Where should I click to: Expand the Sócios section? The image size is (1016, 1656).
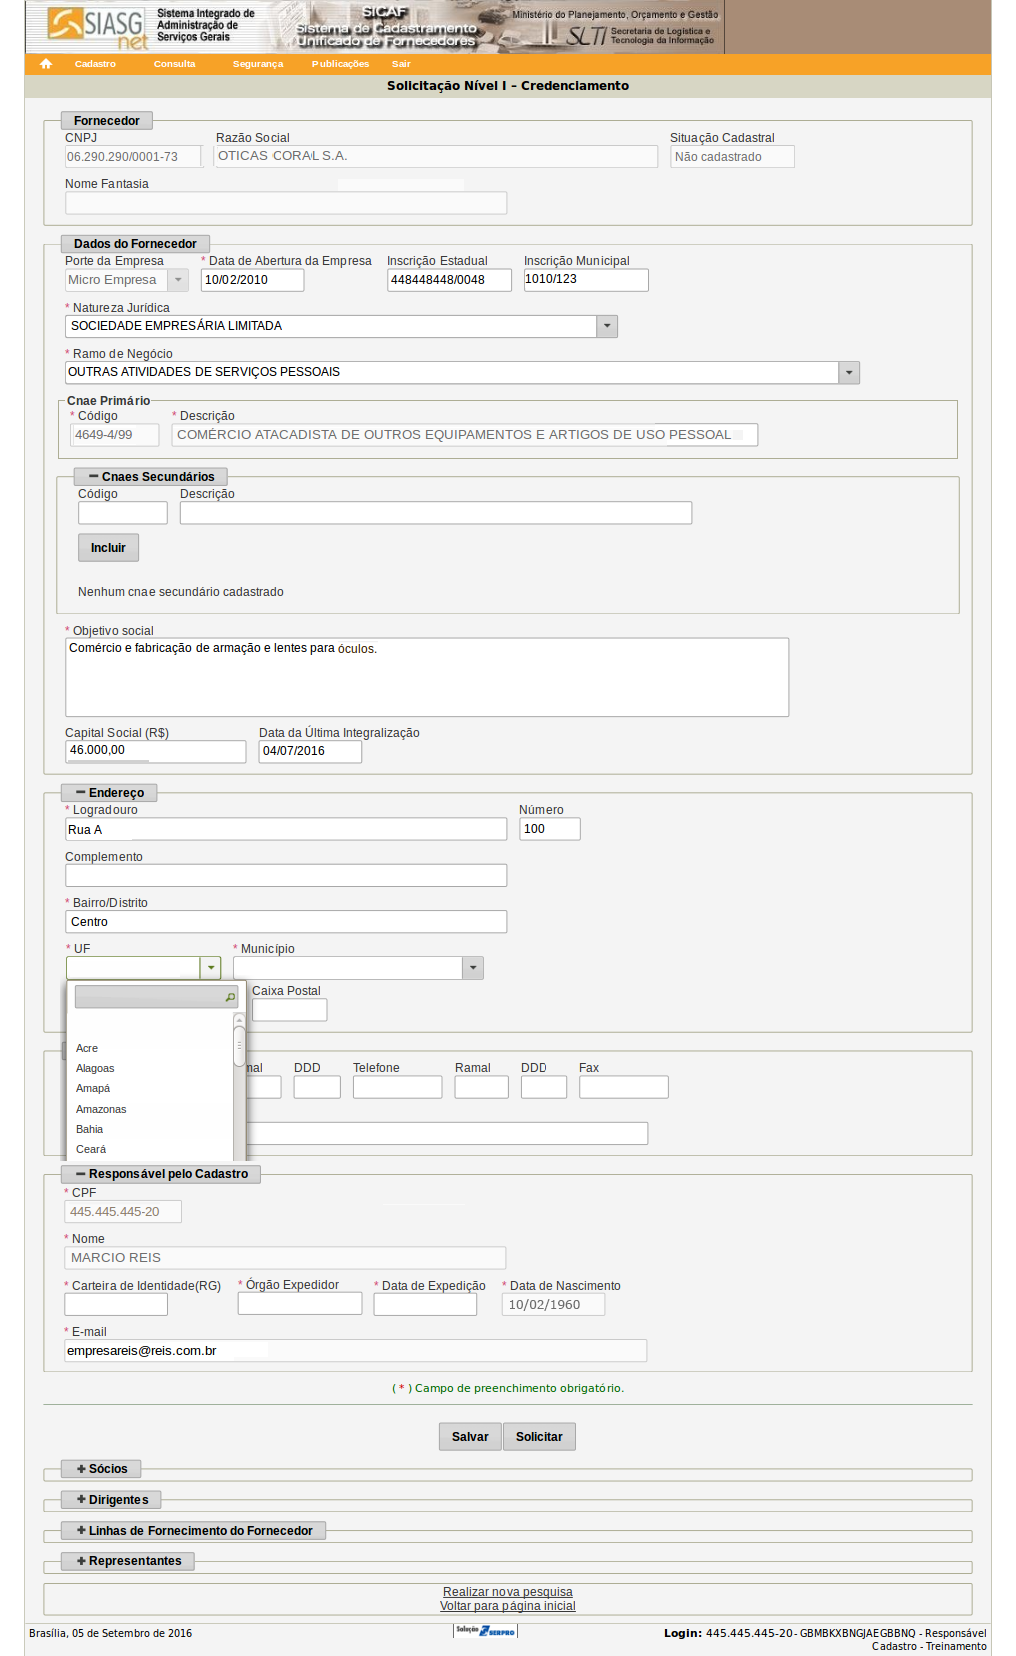pos(102,1469)
